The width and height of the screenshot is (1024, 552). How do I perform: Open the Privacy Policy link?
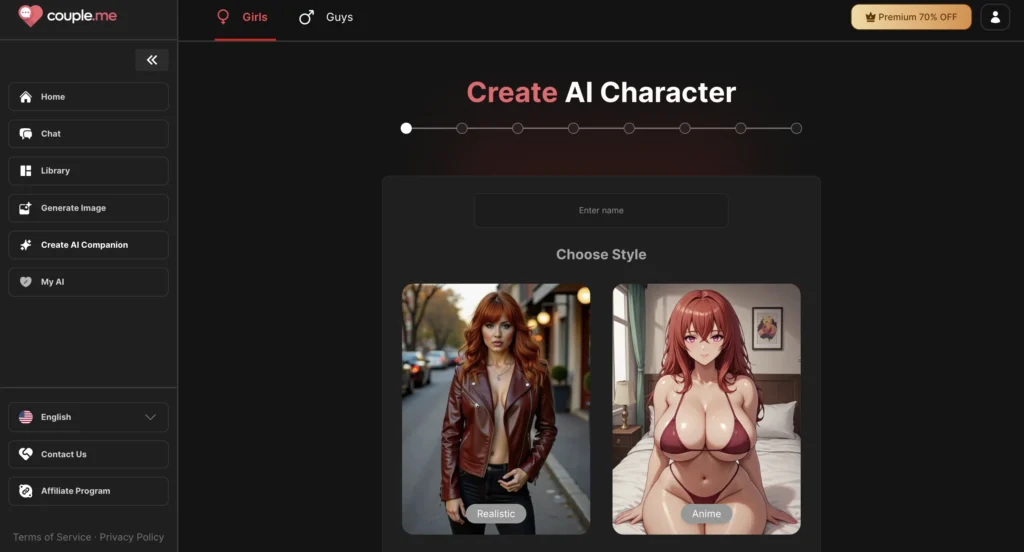pos(132,537)
